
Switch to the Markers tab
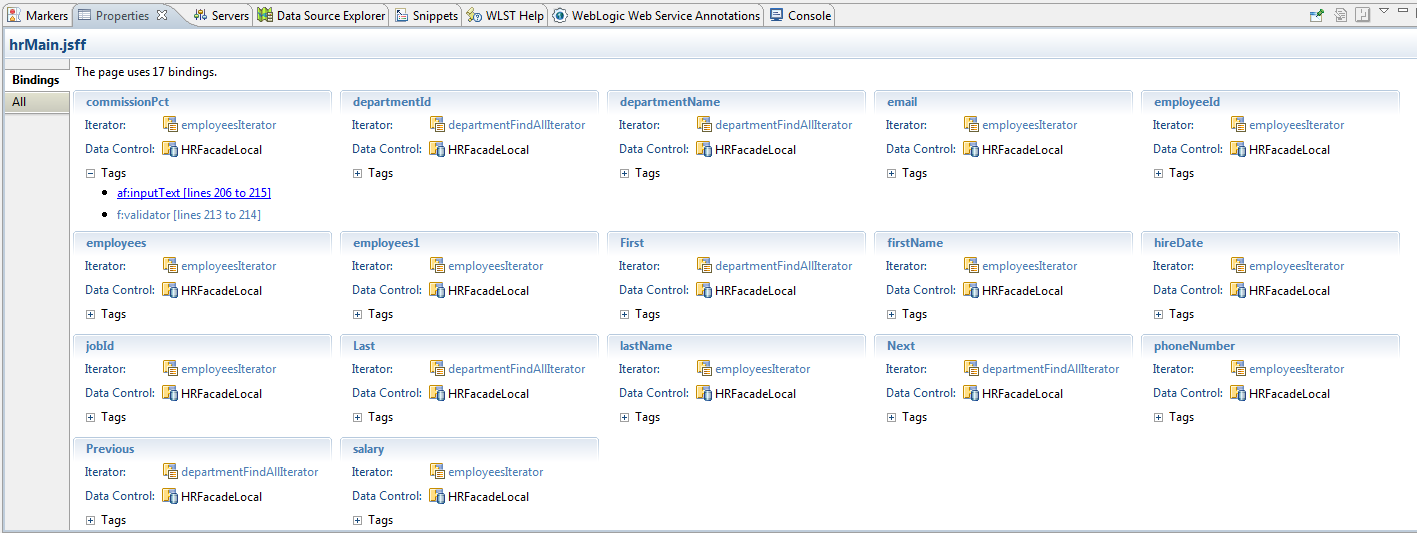coord(38,15)
